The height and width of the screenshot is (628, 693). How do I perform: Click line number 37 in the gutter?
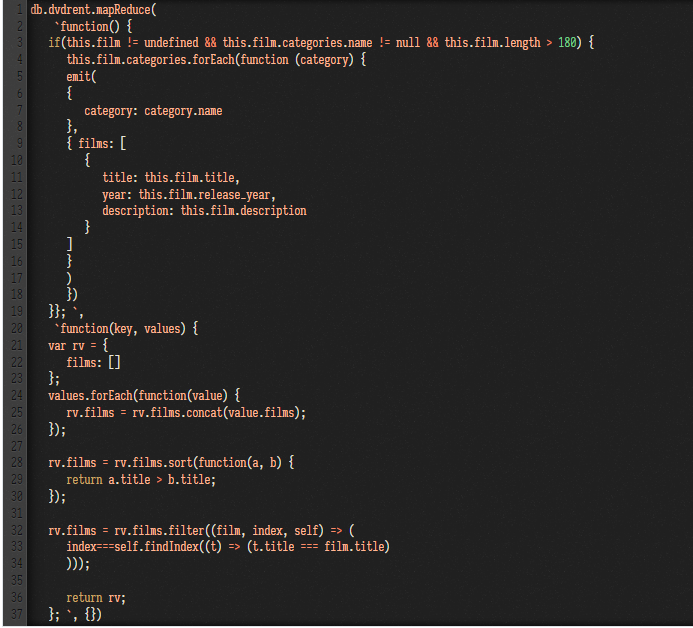17,614
